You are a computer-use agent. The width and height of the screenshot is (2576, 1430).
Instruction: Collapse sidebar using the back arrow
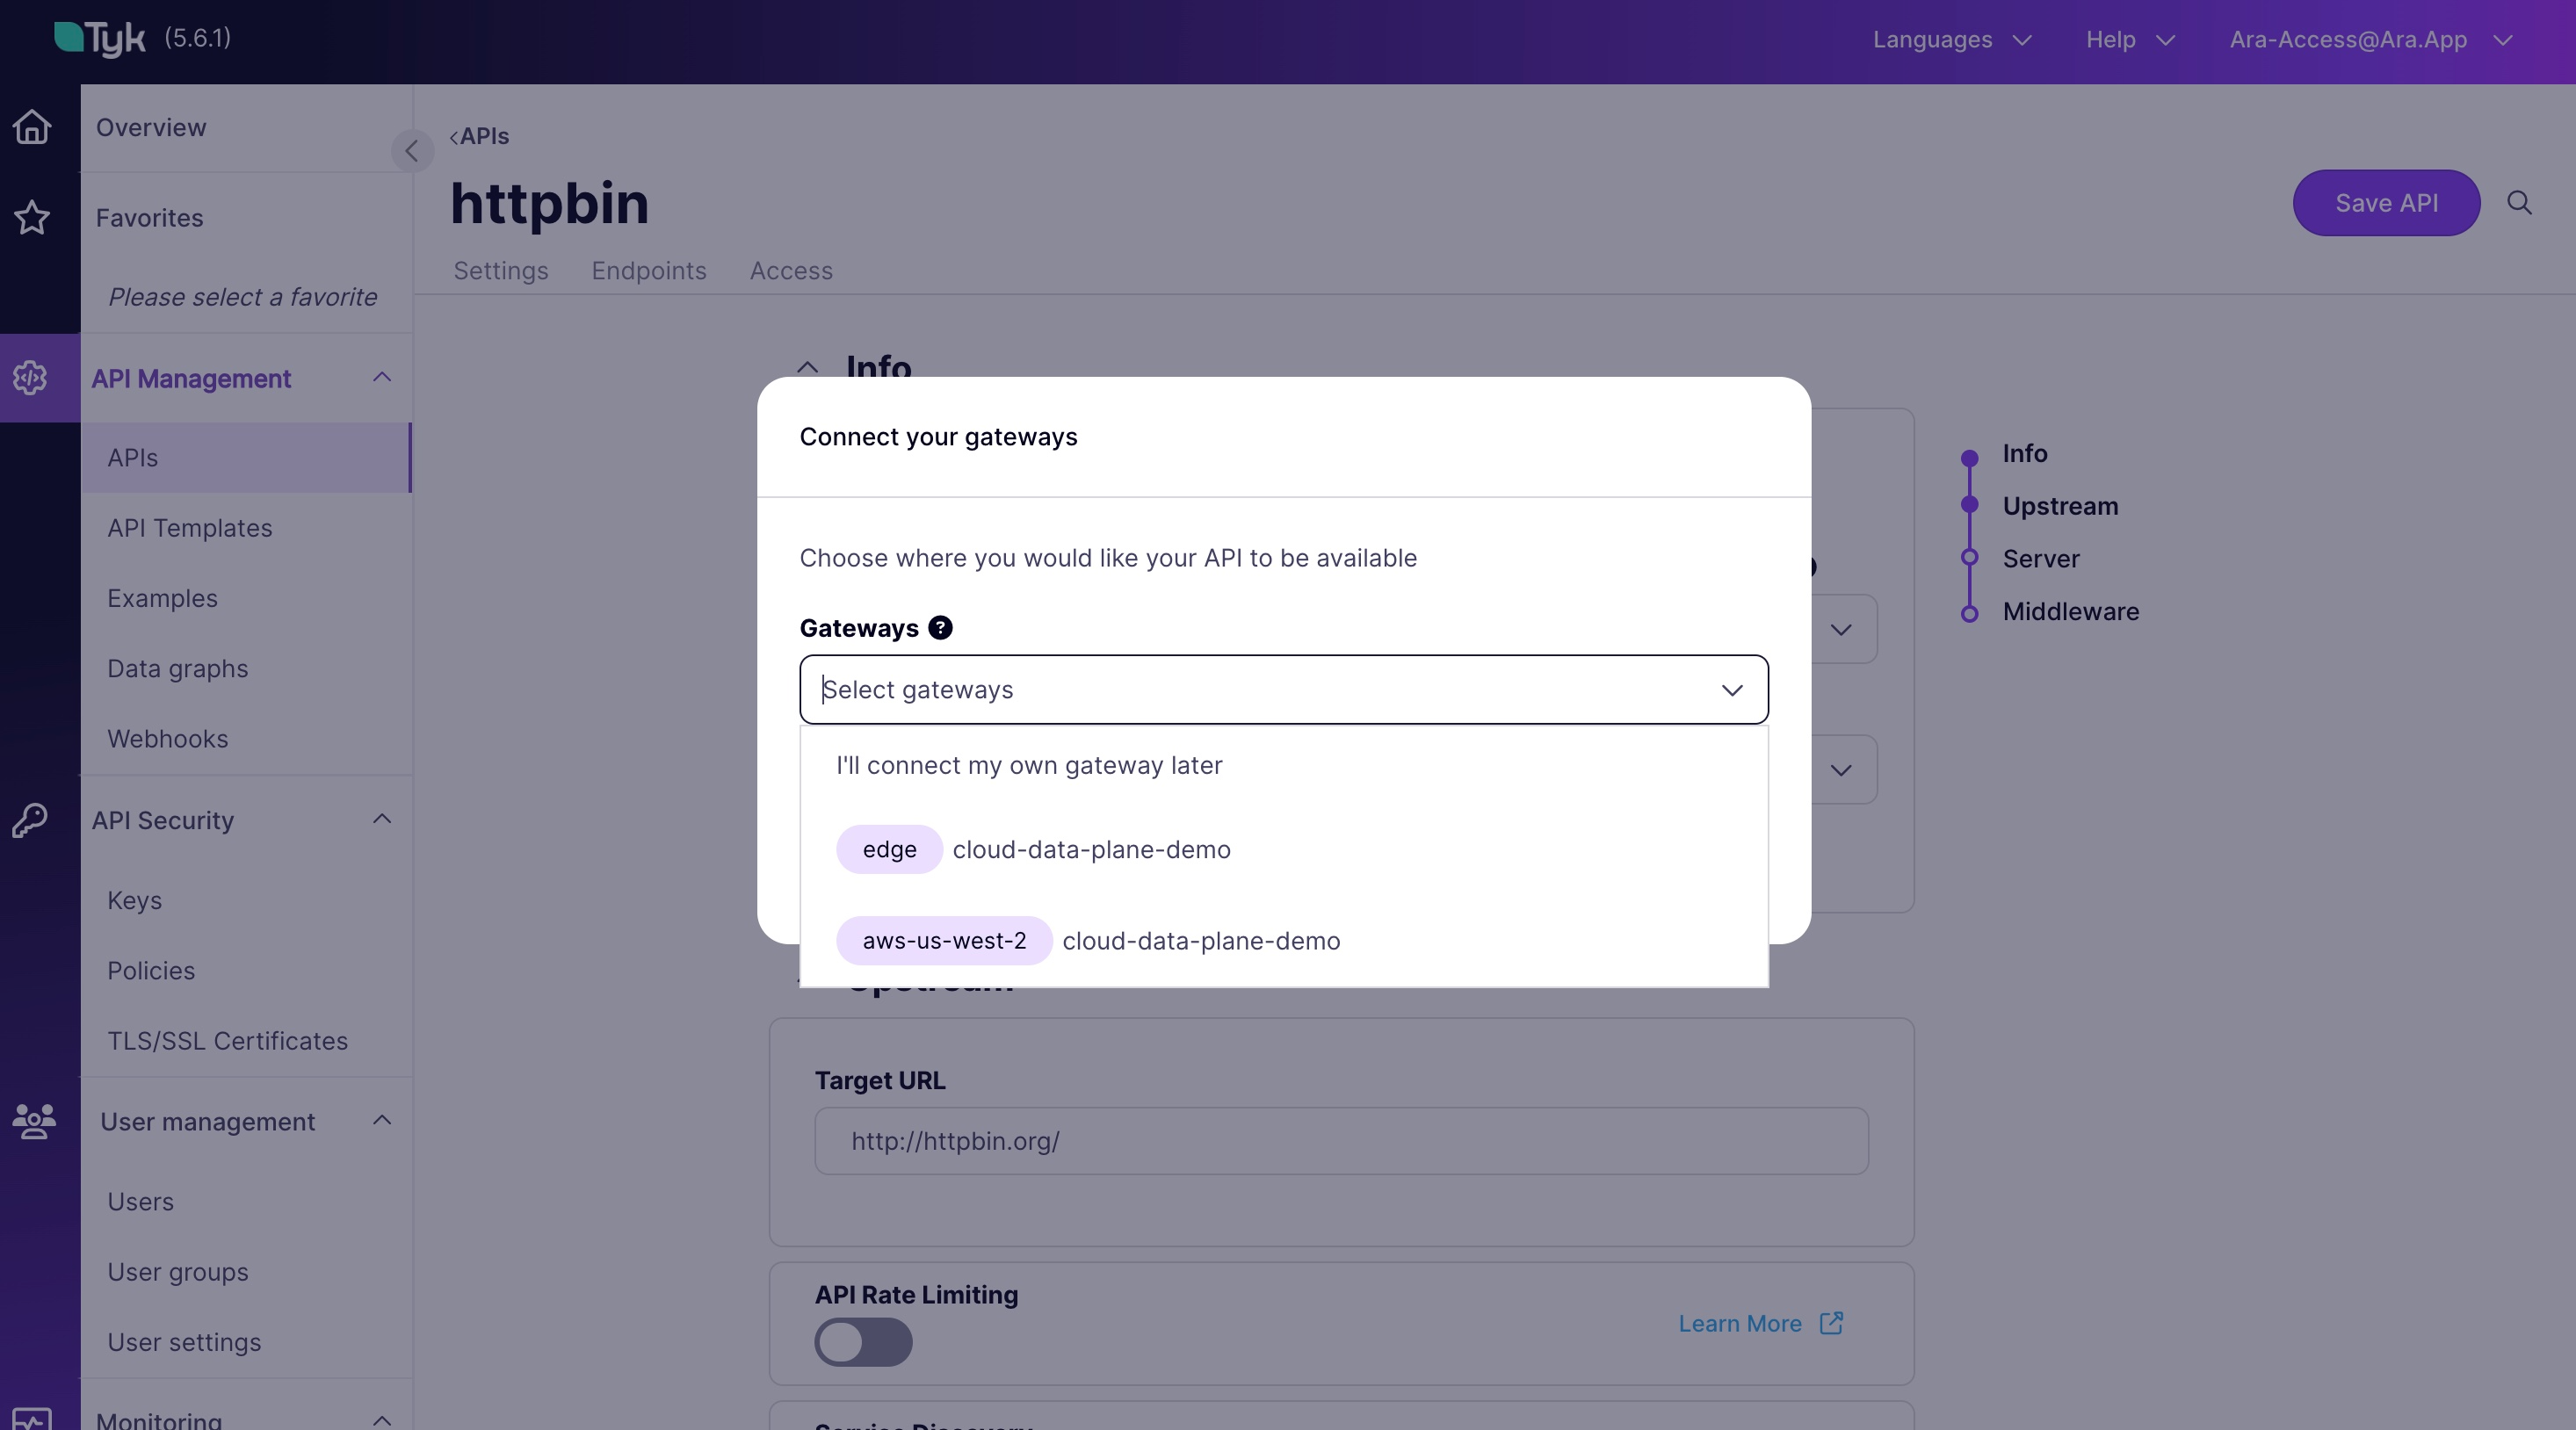411,150
